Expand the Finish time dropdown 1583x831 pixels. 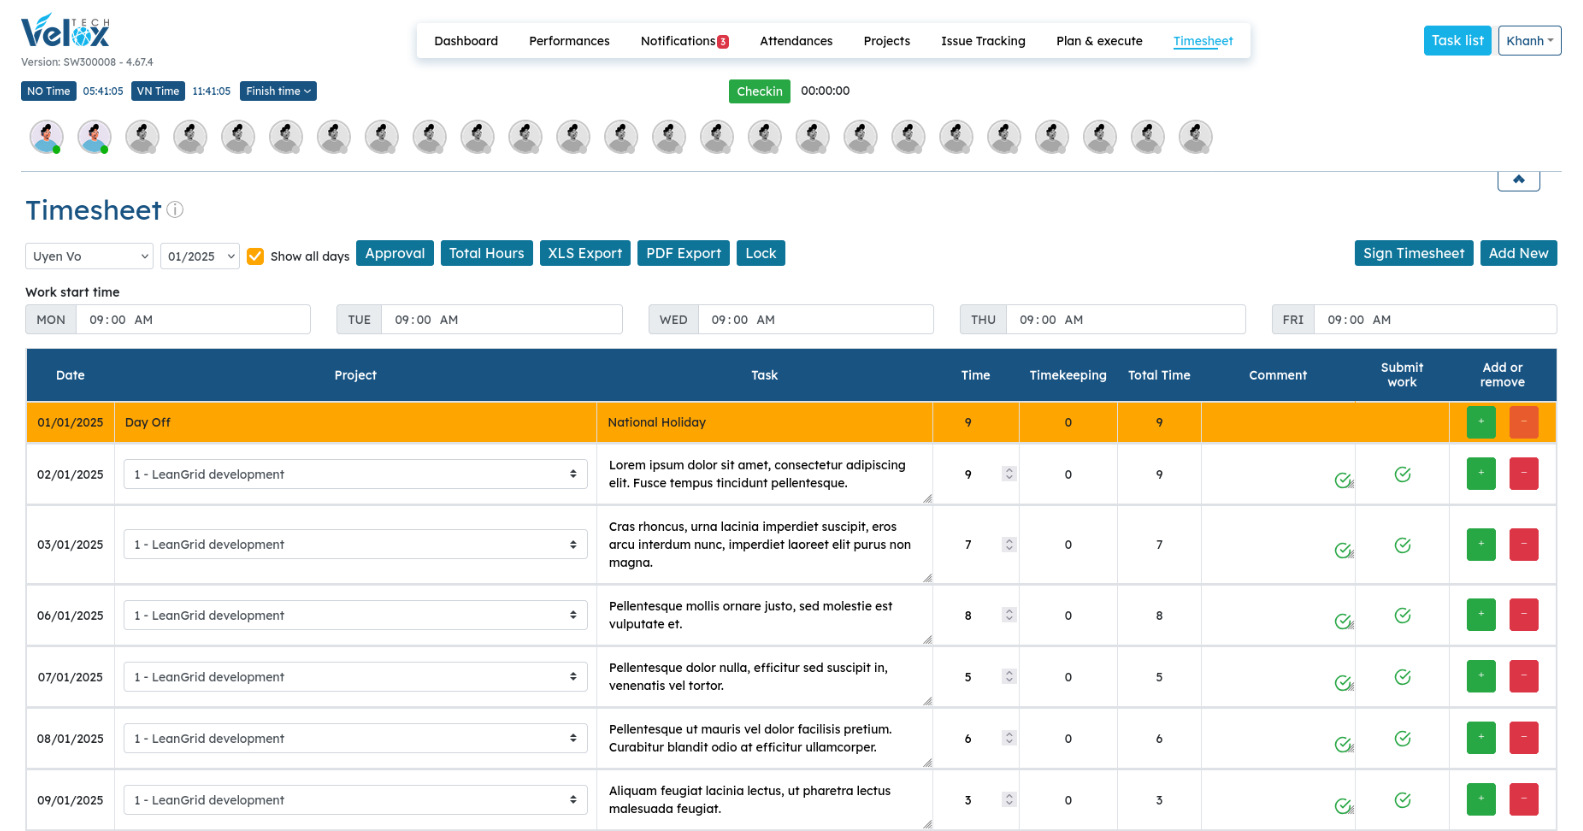pyautogui.click(x=278, y=91)
